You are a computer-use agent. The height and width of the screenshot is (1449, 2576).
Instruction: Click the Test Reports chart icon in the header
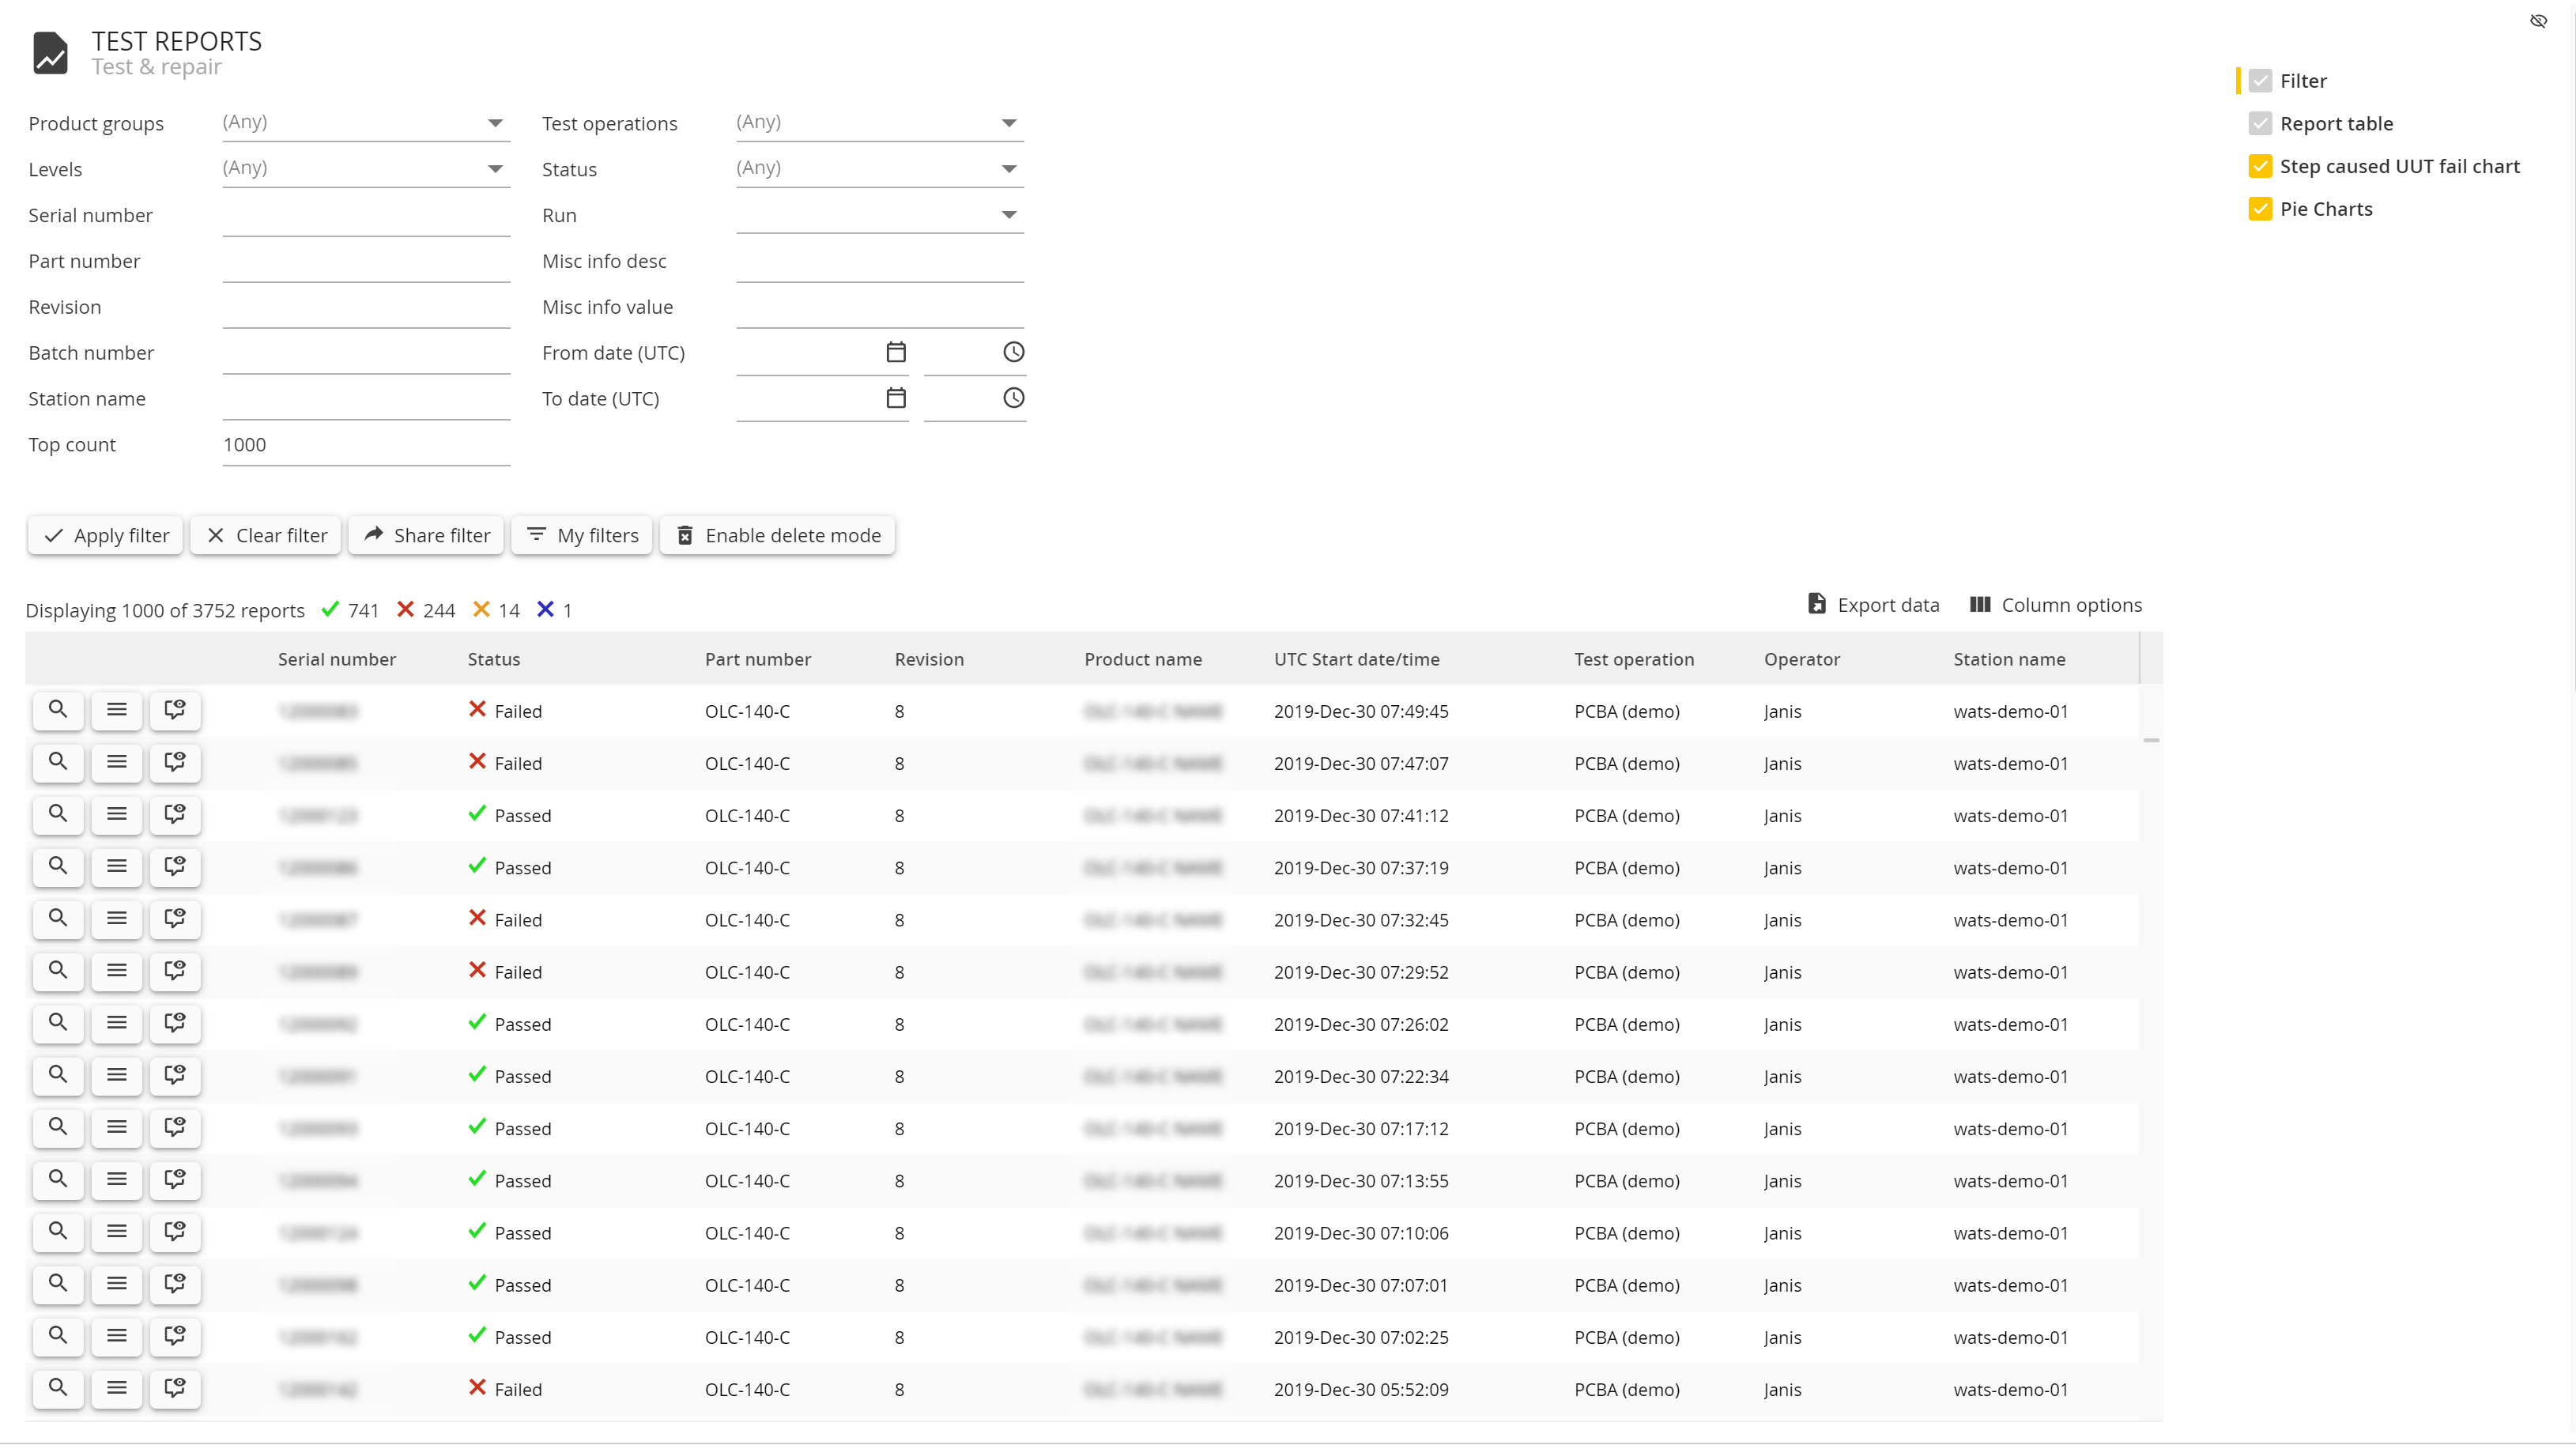pyautogui.click(x=50, y=52)
